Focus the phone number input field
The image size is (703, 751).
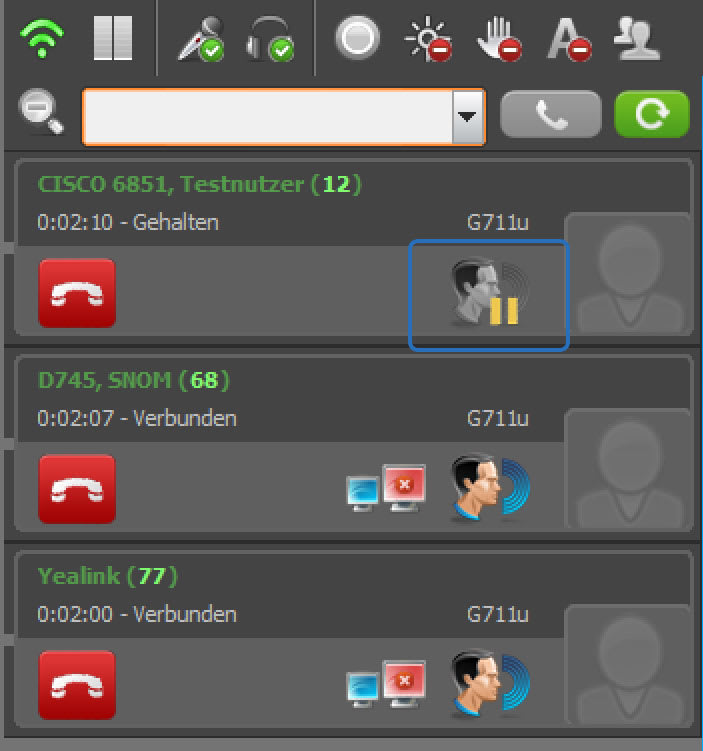point(267,116)
